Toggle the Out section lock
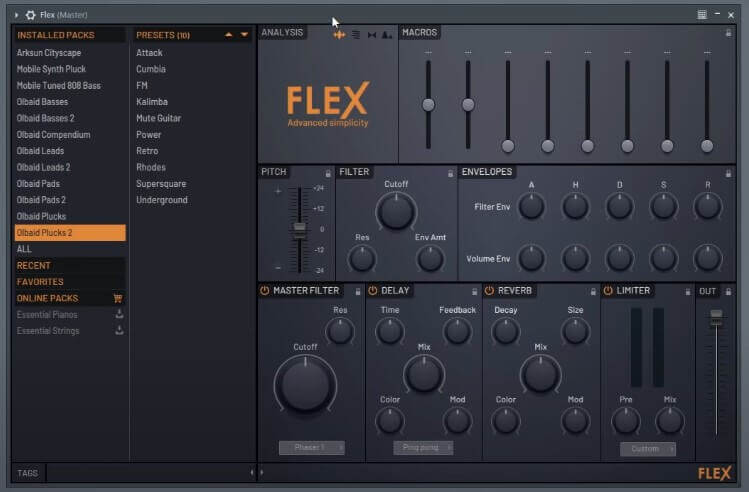749x492 pixels. tap(728, 291)
